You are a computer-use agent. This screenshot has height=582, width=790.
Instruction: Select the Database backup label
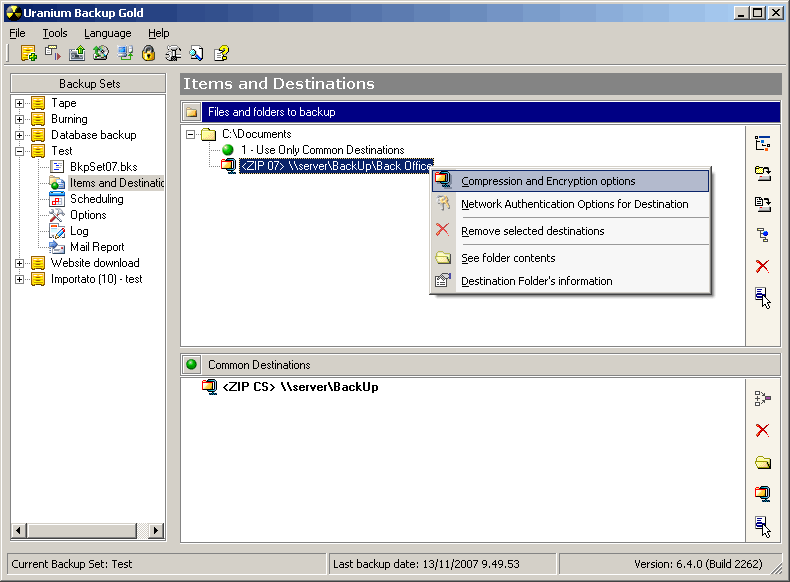[94, 135]
